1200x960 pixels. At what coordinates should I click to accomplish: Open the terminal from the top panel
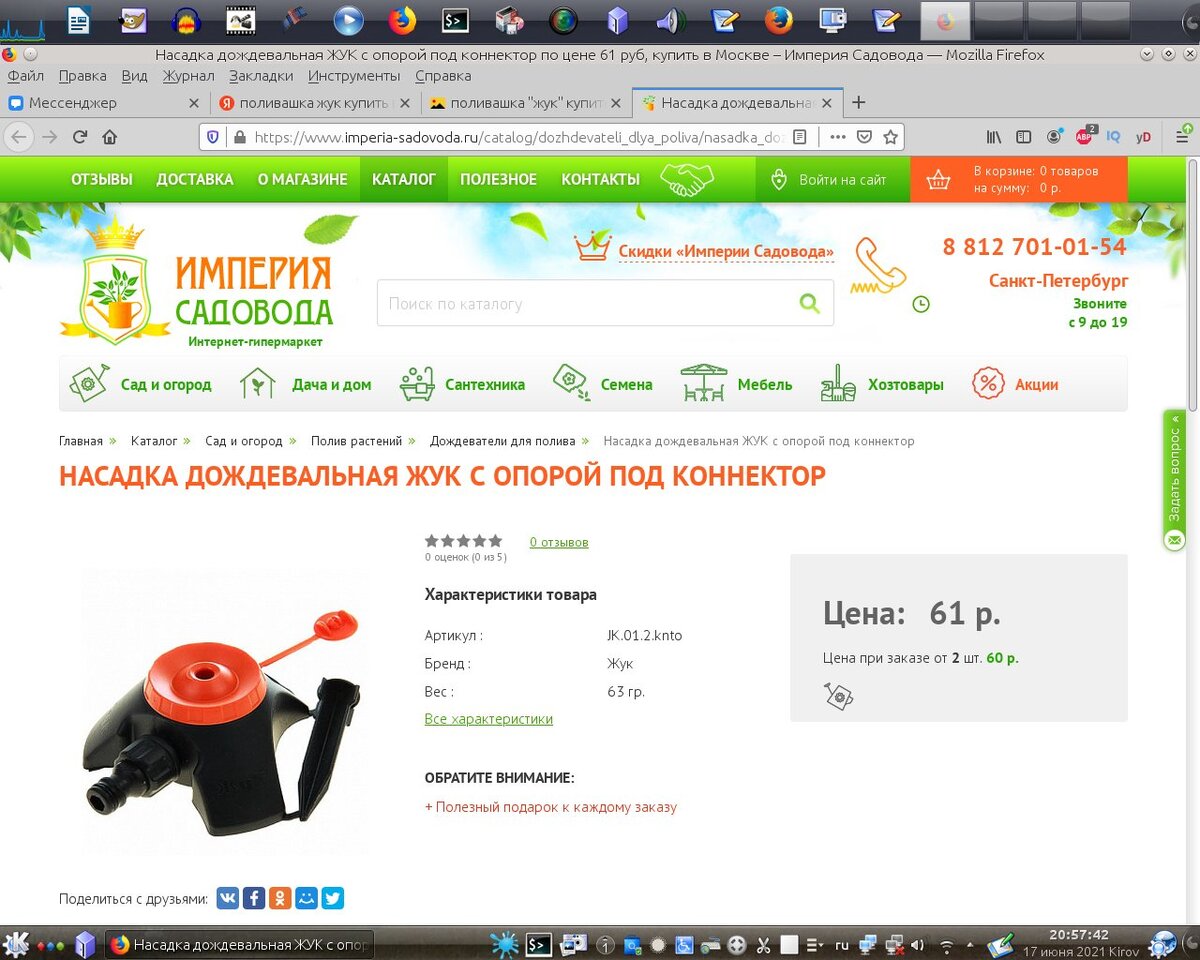pos(455,19)
